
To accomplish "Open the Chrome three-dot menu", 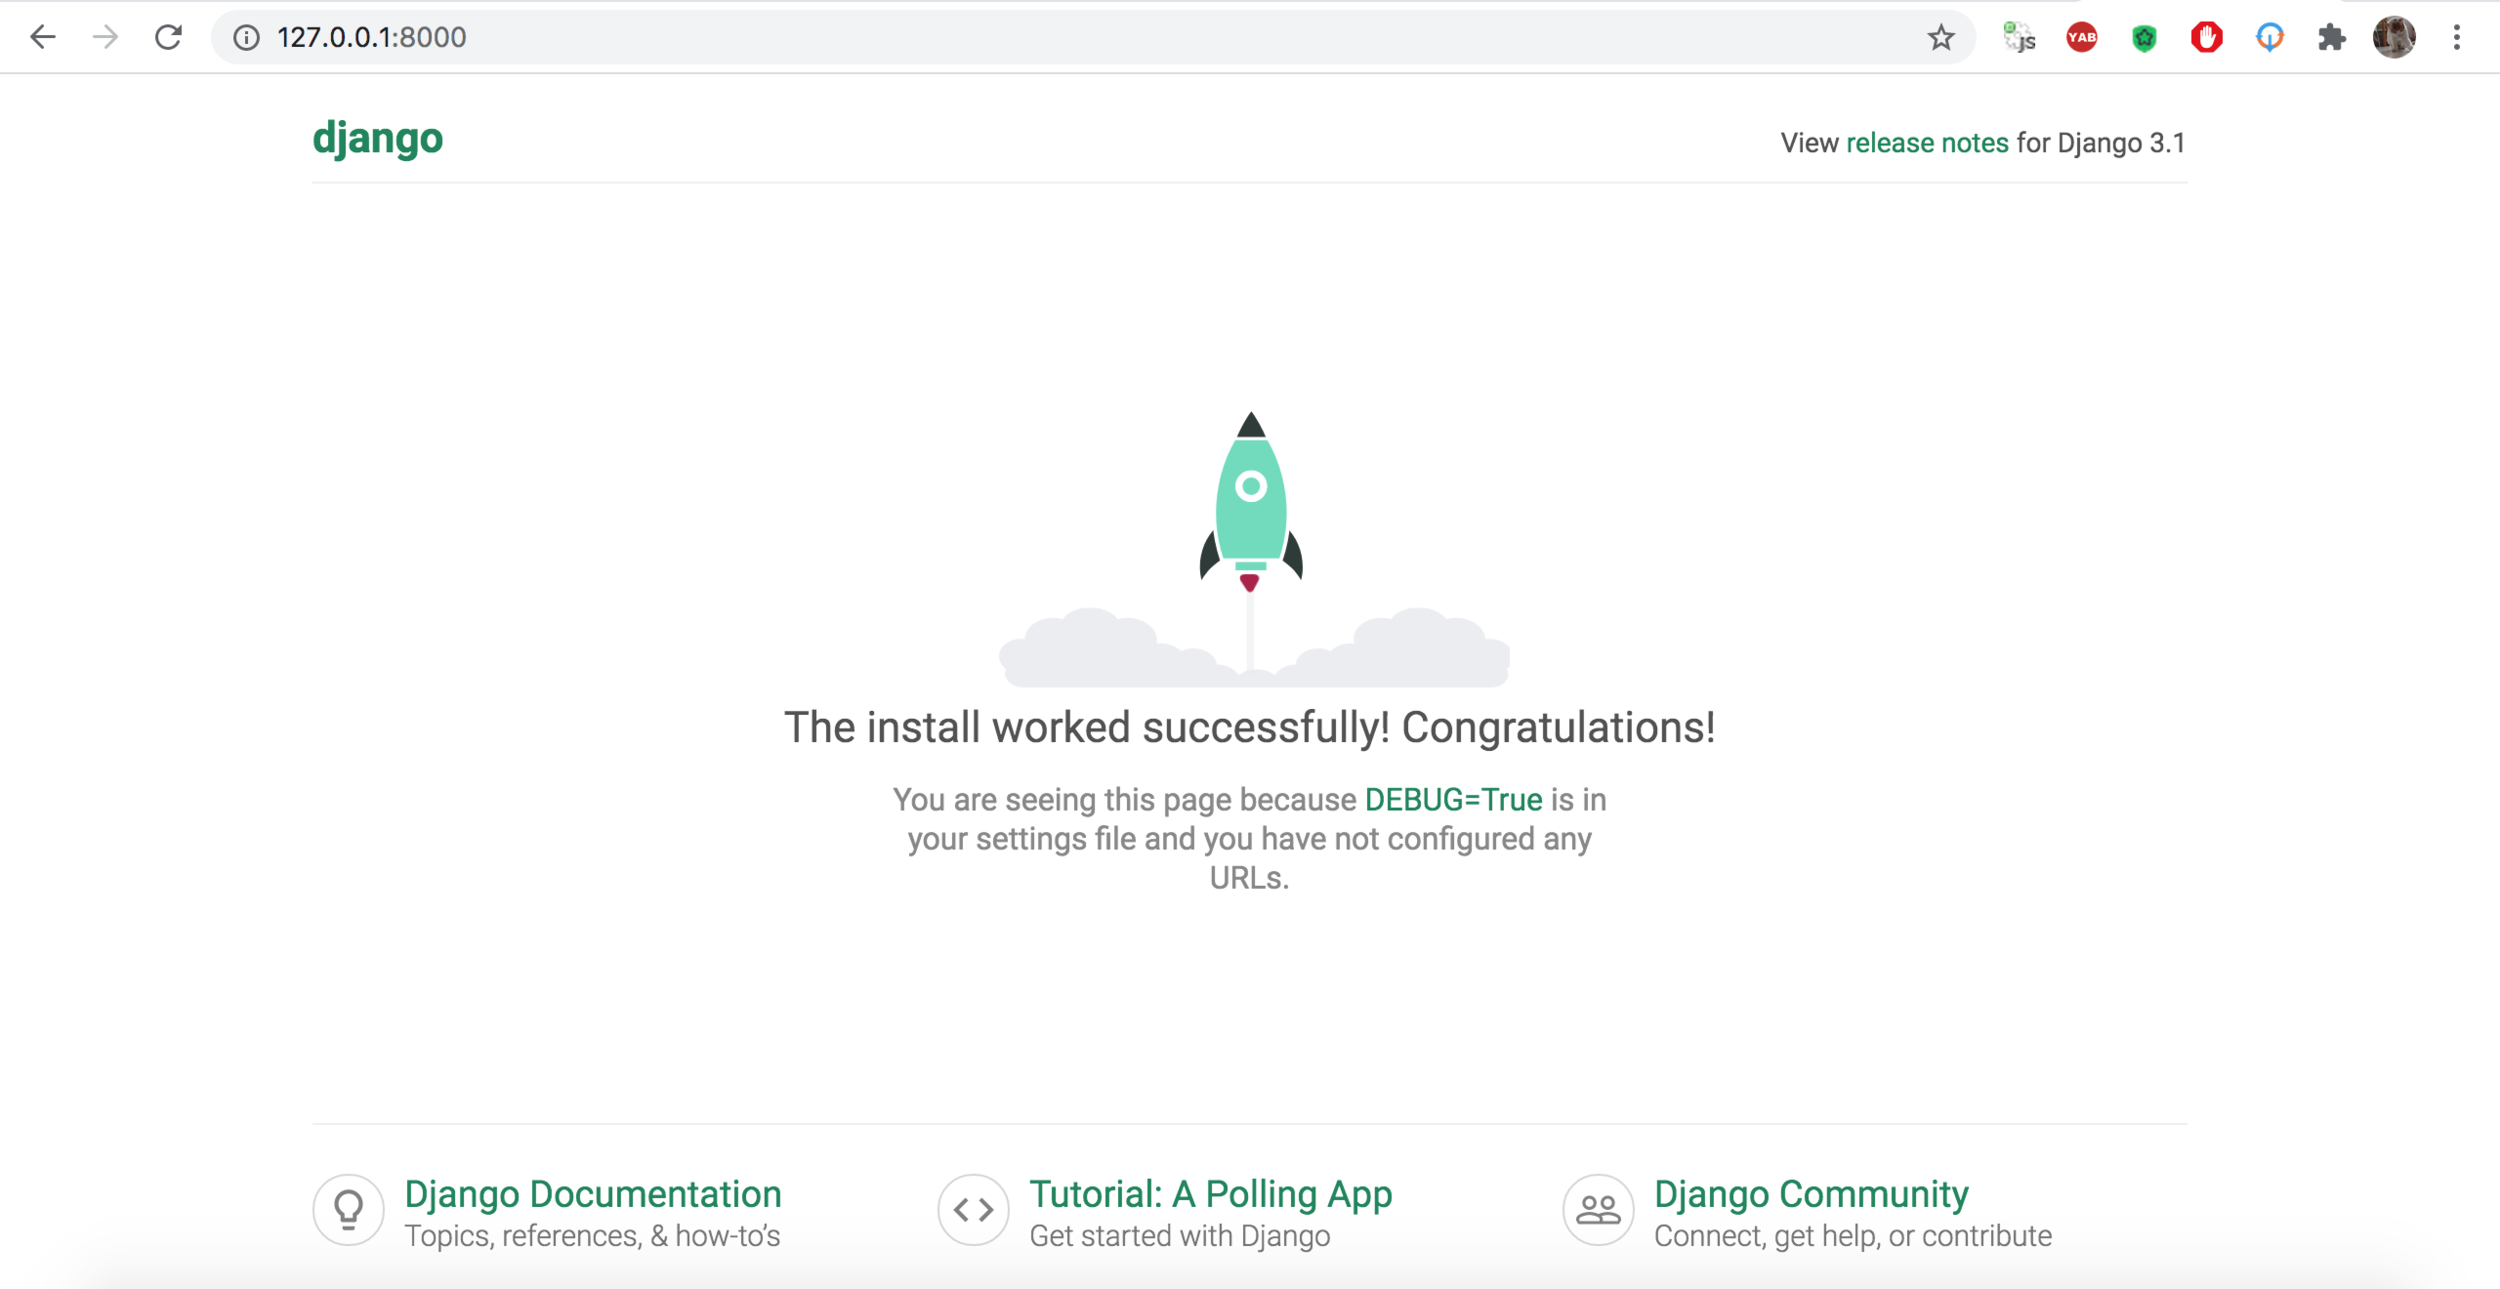I will point(2456,38).
